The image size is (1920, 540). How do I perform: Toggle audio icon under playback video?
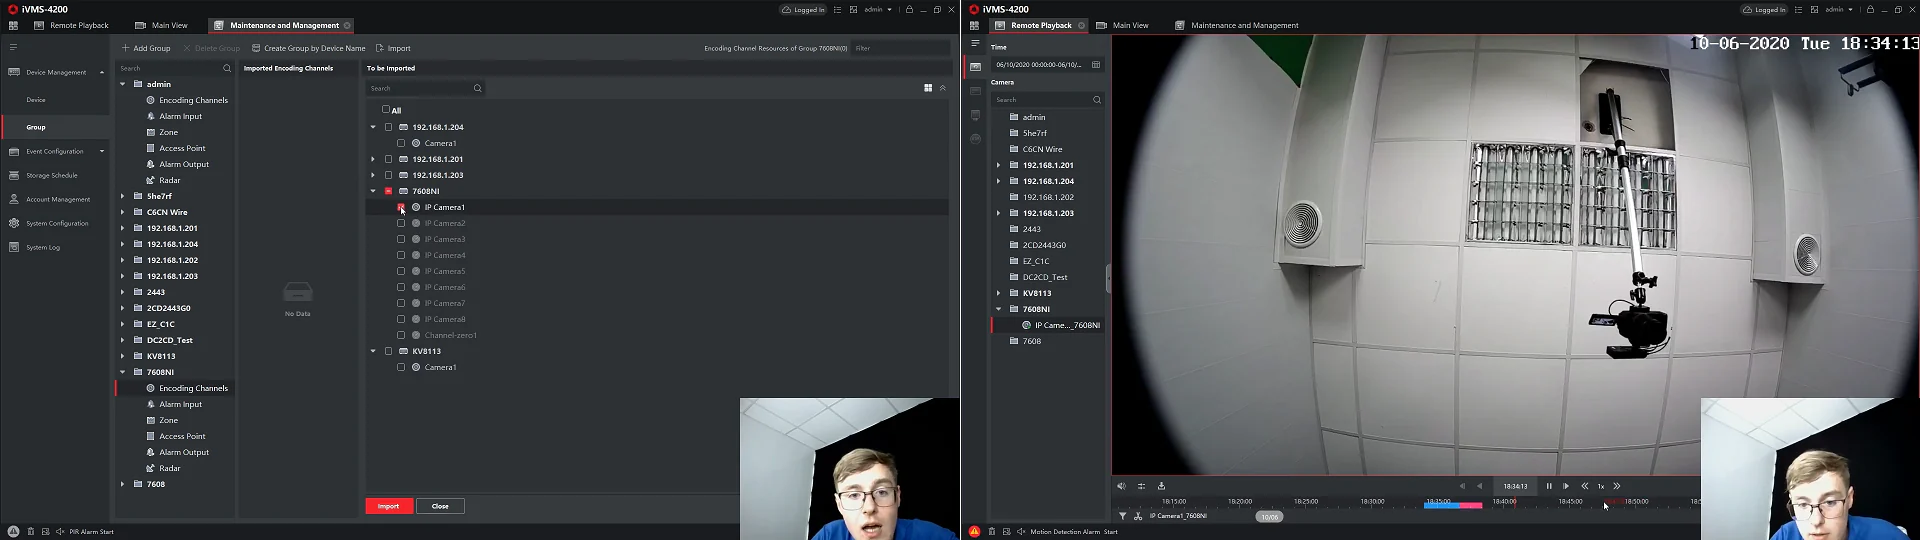click(x=1121, y=486)
